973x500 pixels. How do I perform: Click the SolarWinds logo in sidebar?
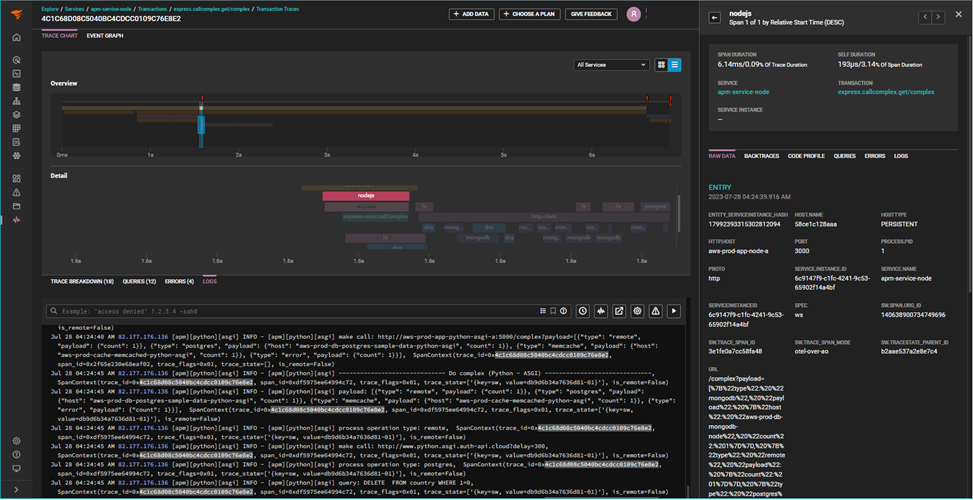point(16,13)
